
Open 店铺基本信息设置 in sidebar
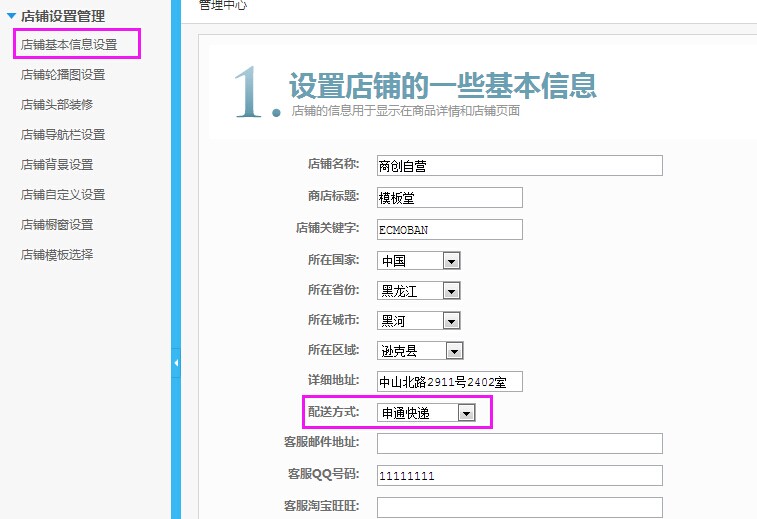pos(69,44)
